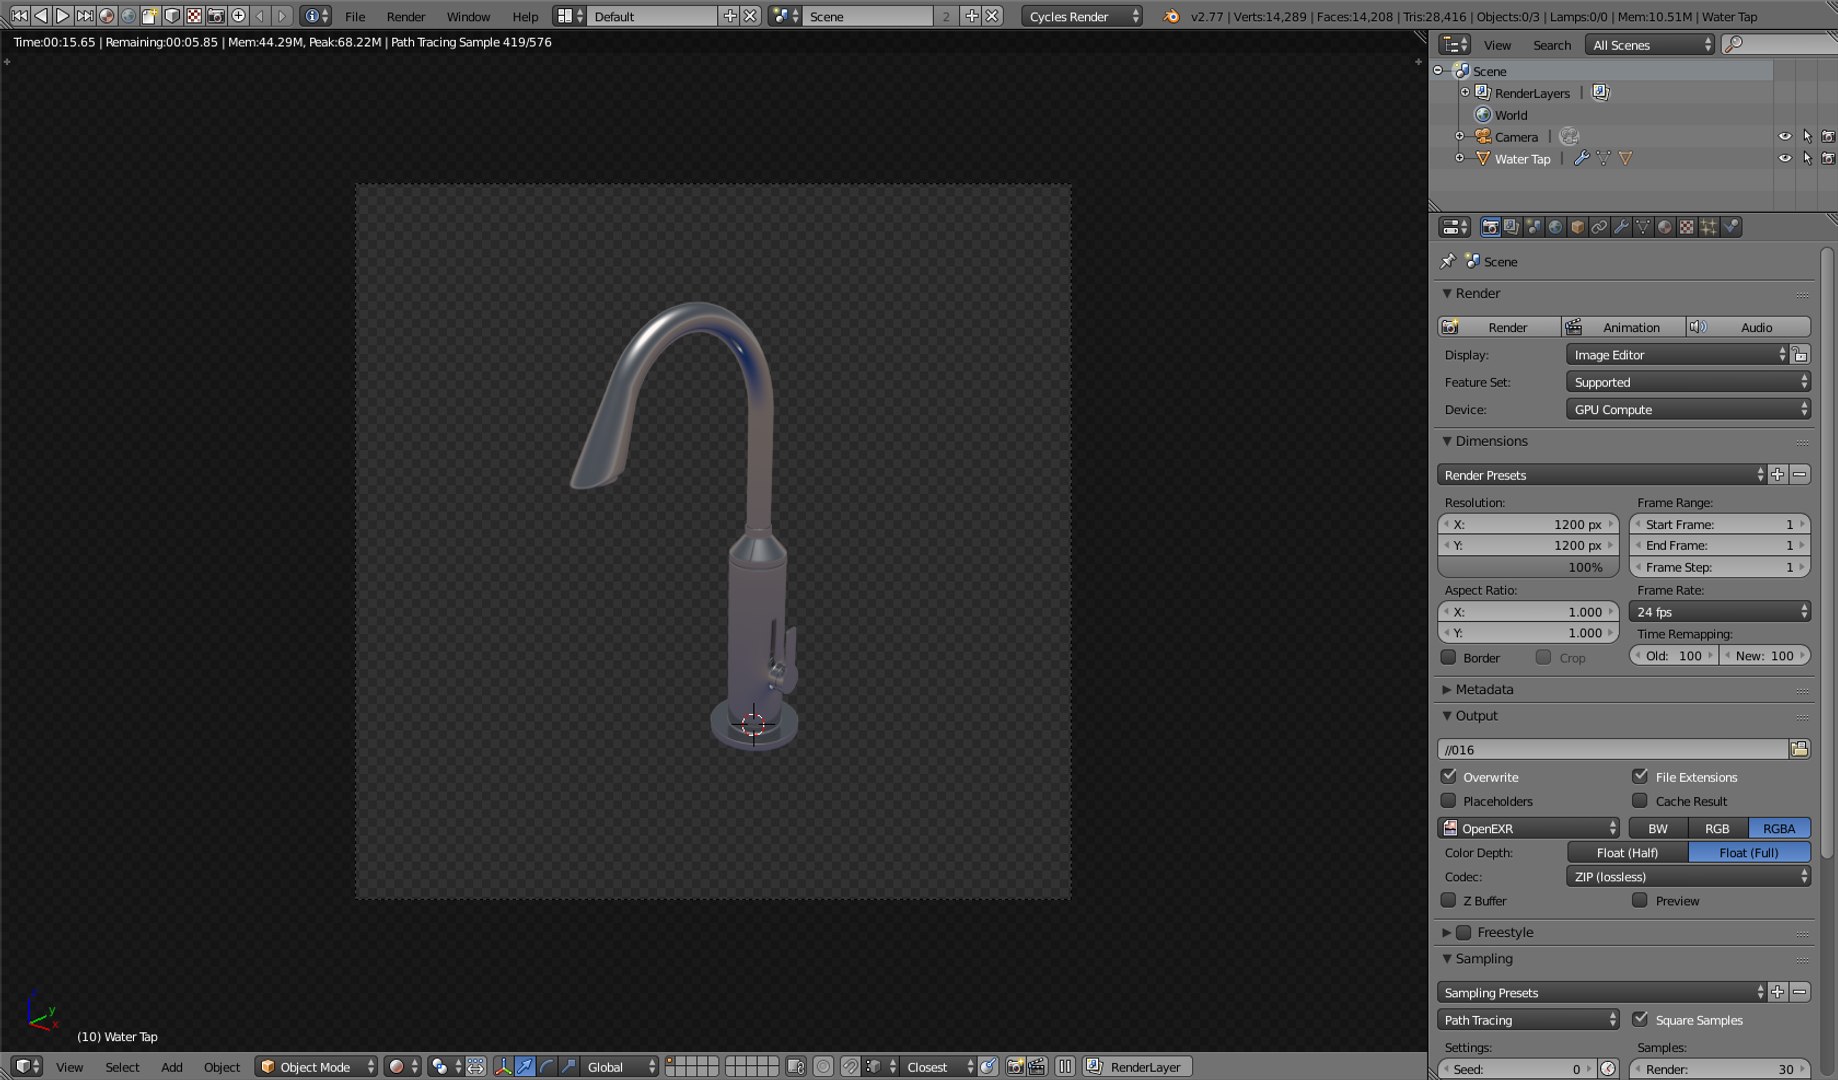Open the Render layers properties tab
The image size is (1838, 1080).
pyautogui.click(x=1512, y=227)
